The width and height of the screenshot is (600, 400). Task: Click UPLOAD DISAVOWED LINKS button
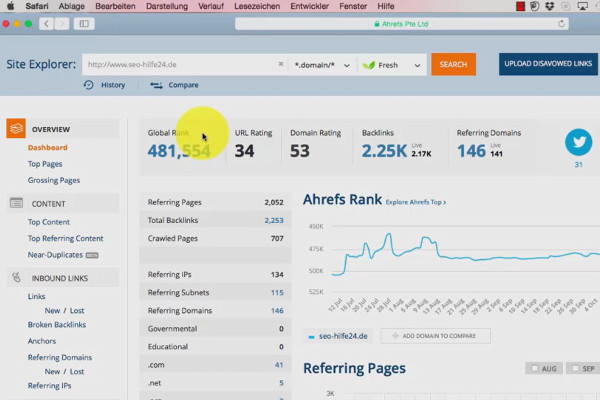[548, 64]
